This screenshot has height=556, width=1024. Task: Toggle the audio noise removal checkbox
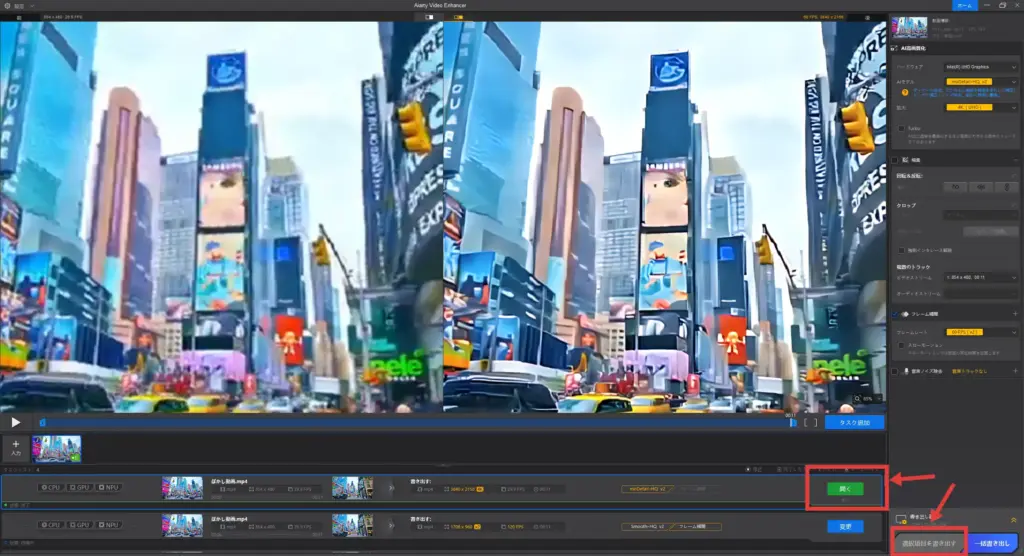tap(895, 371)
